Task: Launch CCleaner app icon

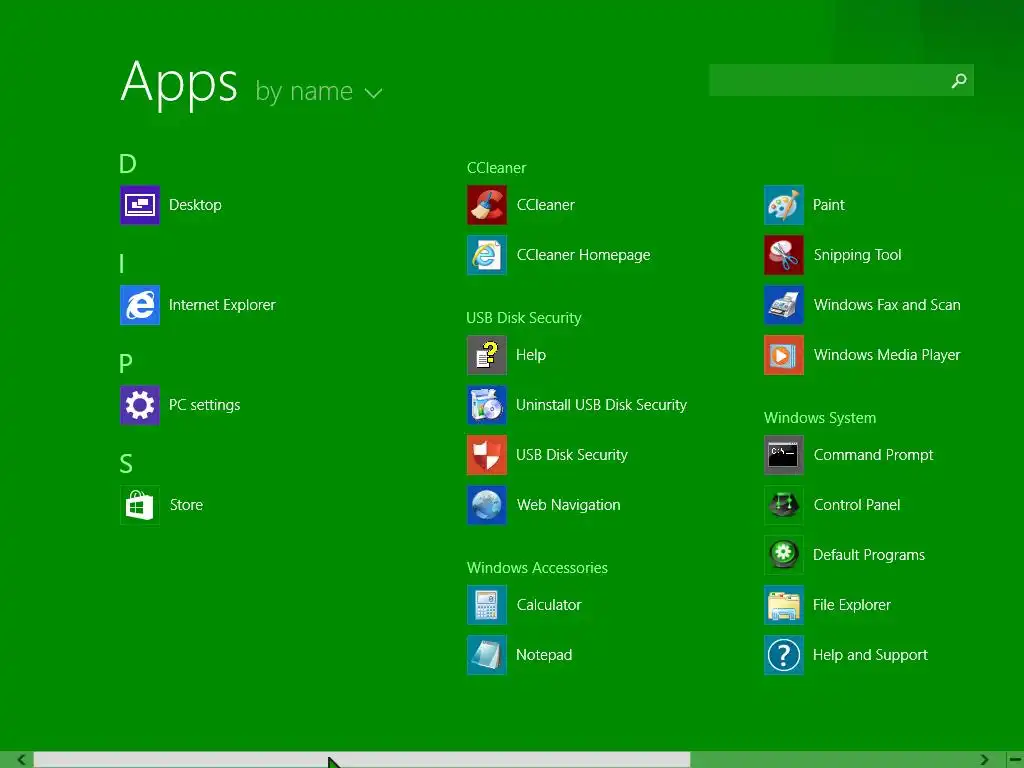Action: point(487,205)
